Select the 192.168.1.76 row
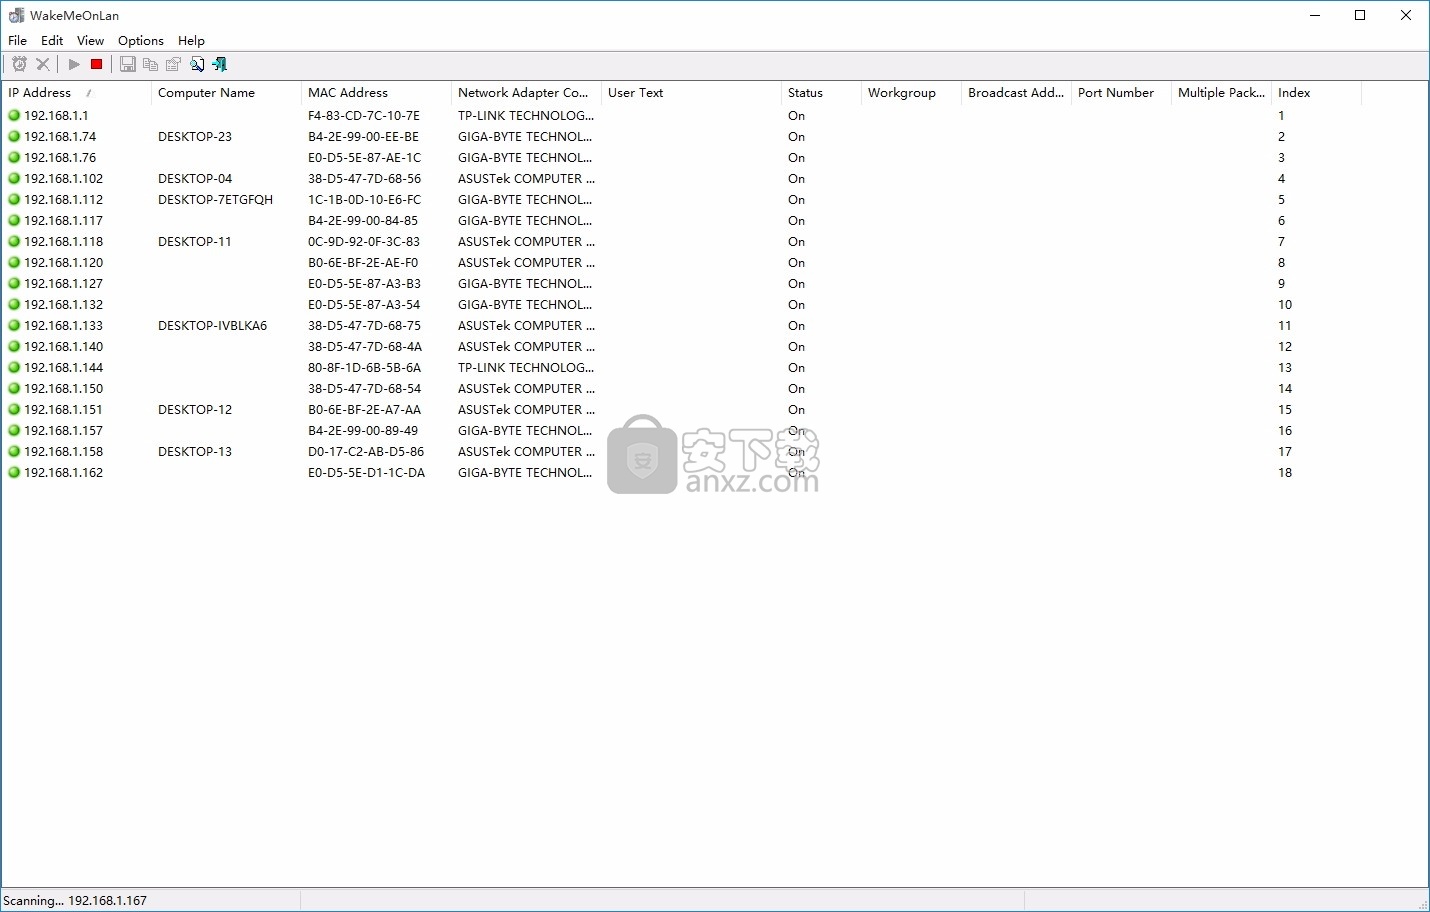 (x=681, y=157)
